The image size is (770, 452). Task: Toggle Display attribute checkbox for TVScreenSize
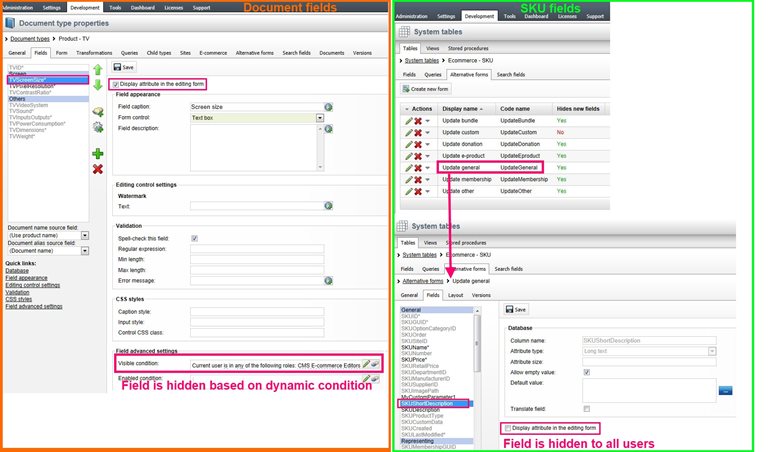(115, 85)
